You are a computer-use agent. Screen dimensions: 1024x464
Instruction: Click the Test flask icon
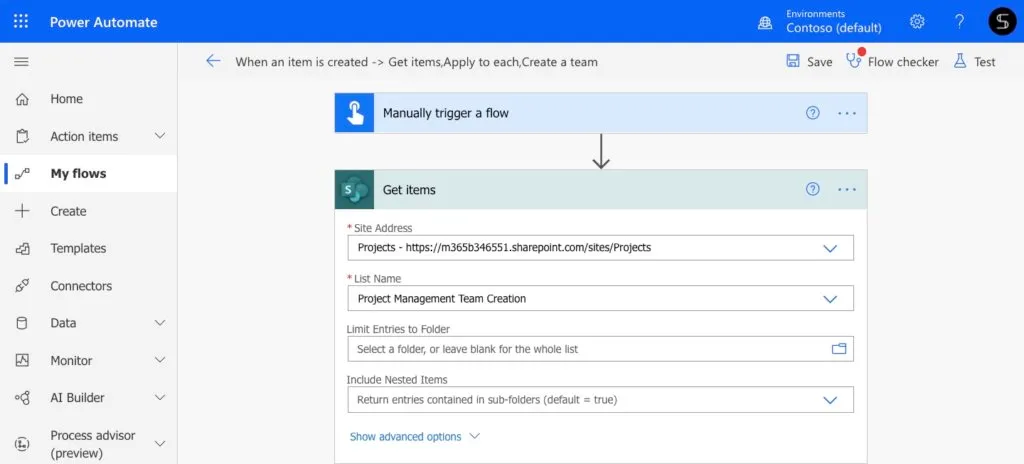click(x=959, y=61)
